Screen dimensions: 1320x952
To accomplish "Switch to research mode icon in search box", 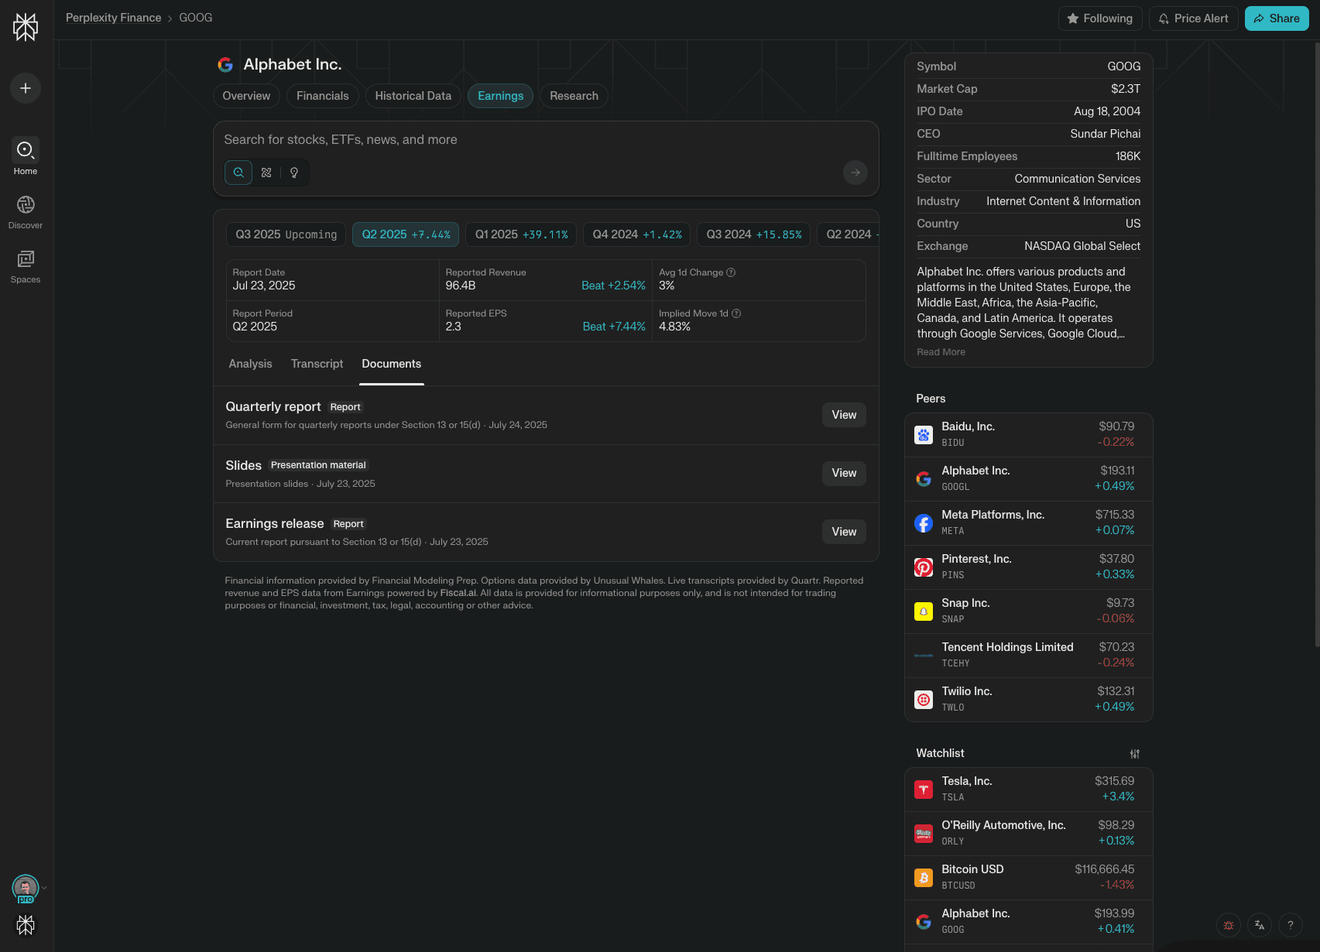I will tap(266, 172).
